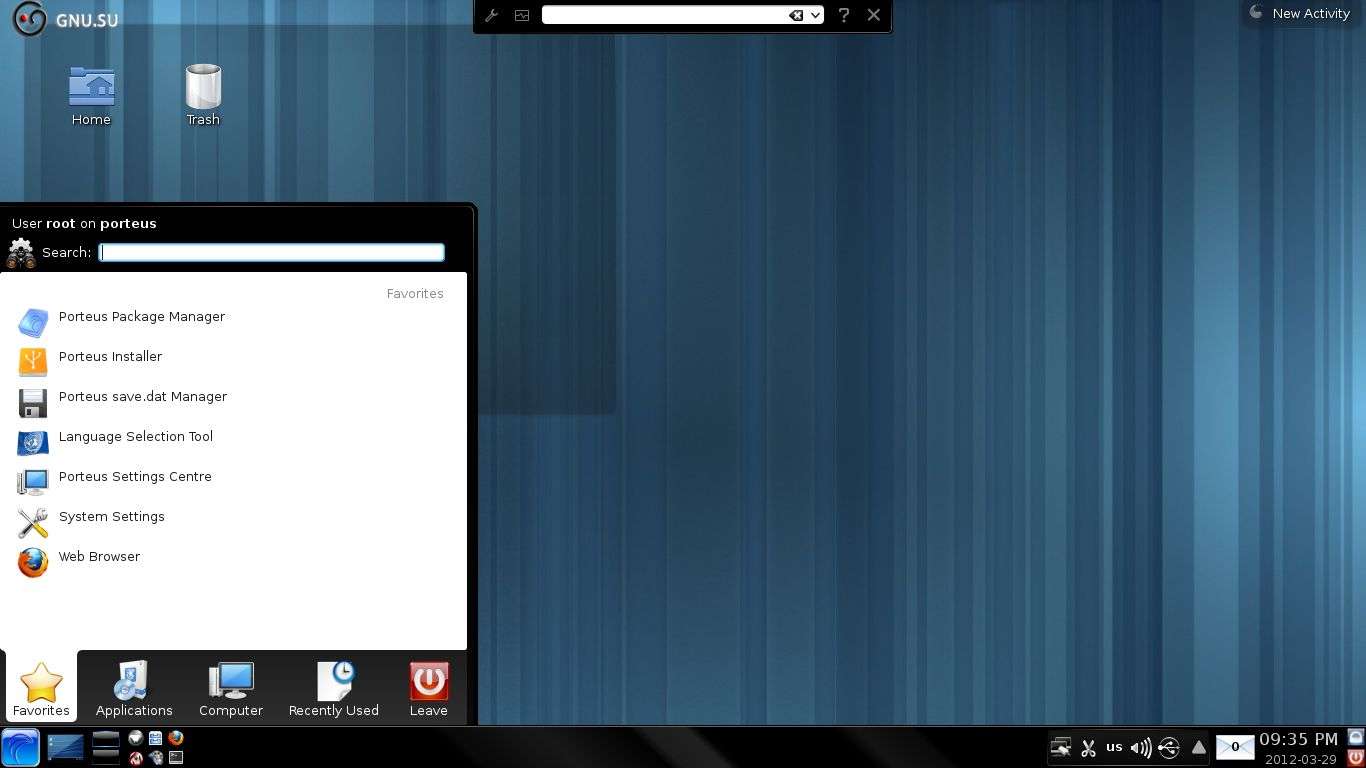Click the Kickoff launcher button in taskbar
1366x768 pixels.
[x=20, y=748]
